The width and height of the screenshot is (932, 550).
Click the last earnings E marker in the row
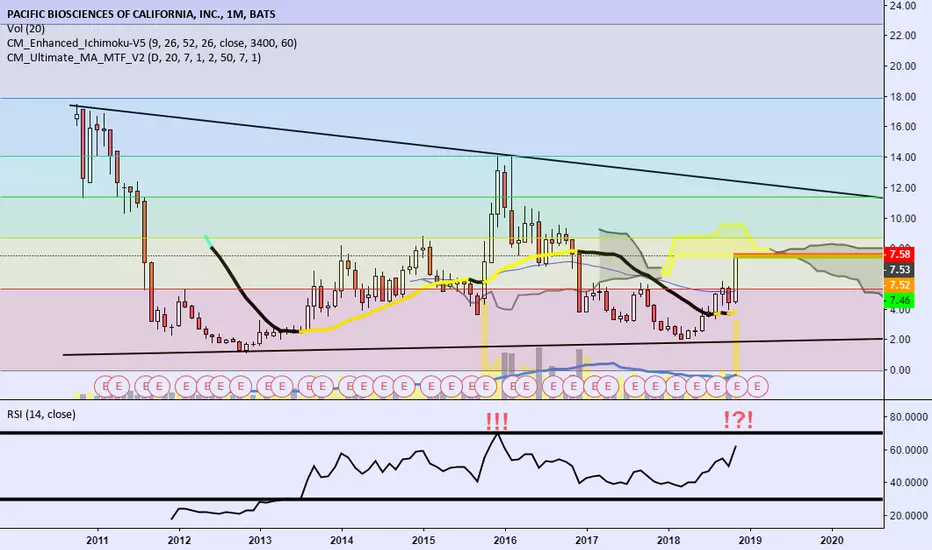point(757,386)
